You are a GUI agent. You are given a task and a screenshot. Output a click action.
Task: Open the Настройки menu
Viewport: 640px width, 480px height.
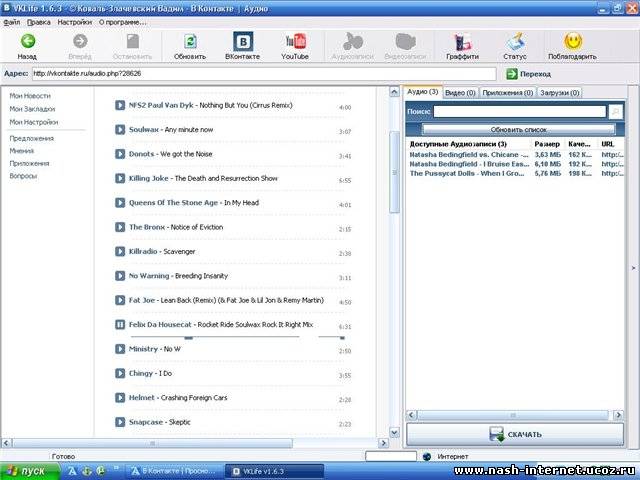click(x=74, y=22)
